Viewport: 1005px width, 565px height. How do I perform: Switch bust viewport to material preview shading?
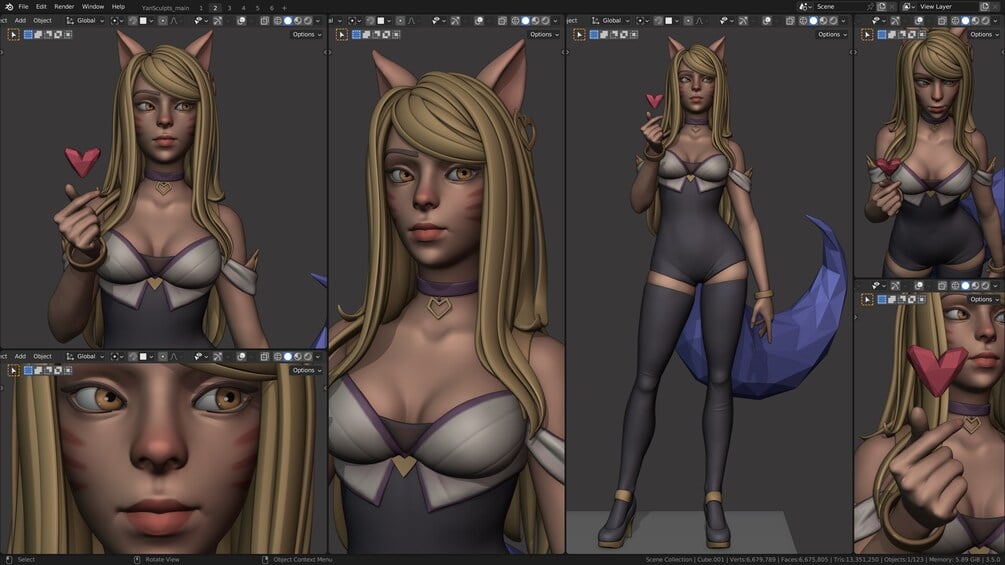[297, 20]
